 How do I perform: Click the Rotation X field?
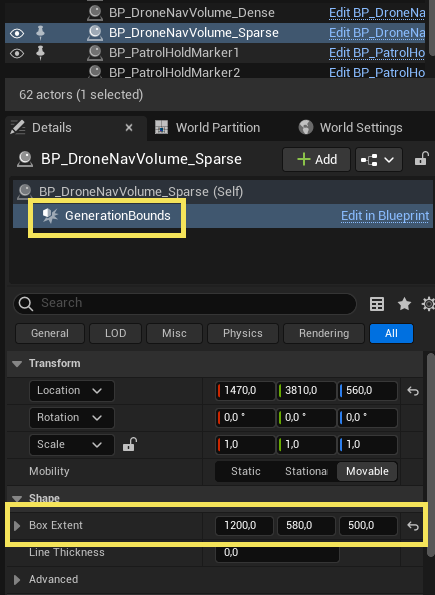point(245,418)
